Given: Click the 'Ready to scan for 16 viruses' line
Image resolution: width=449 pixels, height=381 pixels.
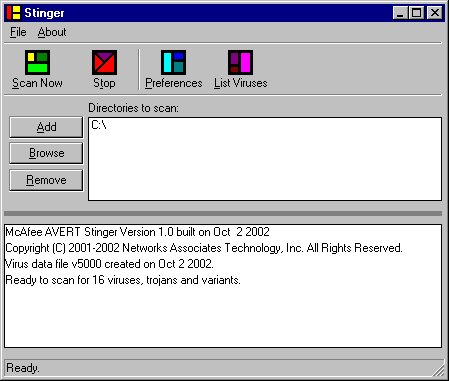Looking at the screenshot, I should click(123, 280).
